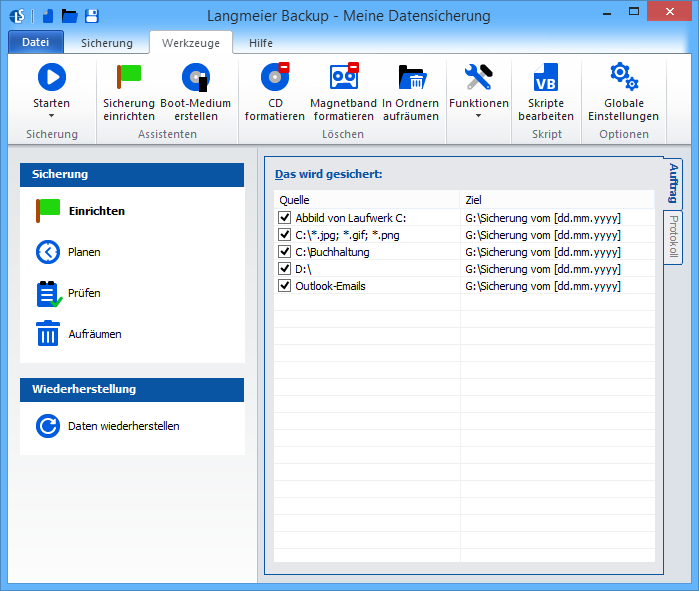Image resolution: width=699 pixels, height=591 pixels.
Task: Switch to the vertical Auftrag tab
Action: click(x=673, y=183)
